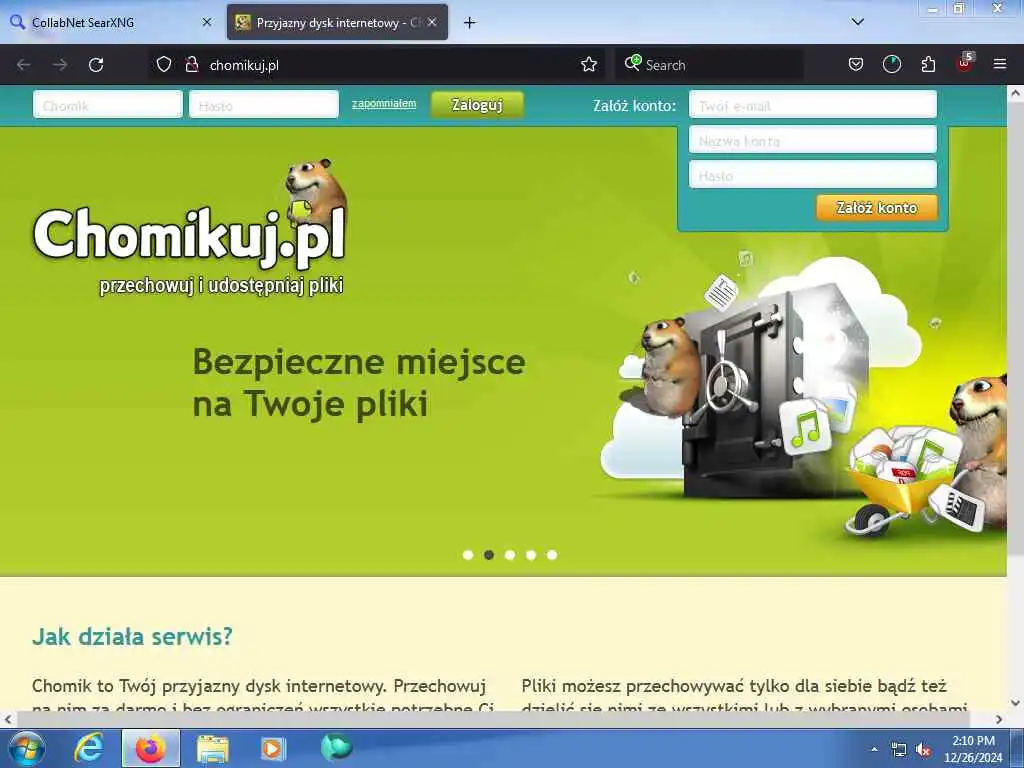Open the Extensions puzzle icon

click(x=928, y=65)
